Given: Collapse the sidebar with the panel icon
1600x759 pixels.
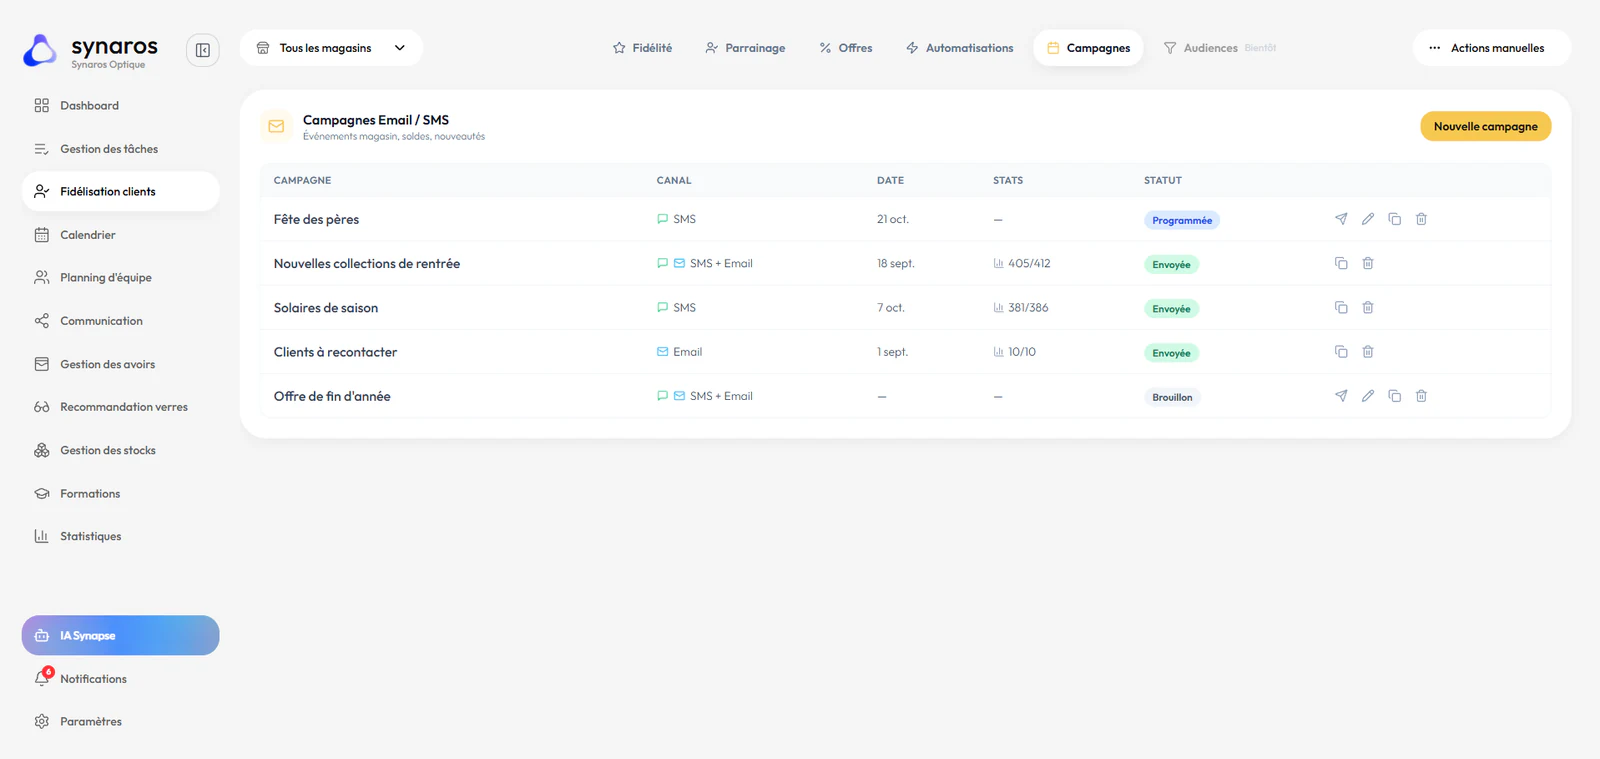Looking at the screenshot, I should pos(203,50).
